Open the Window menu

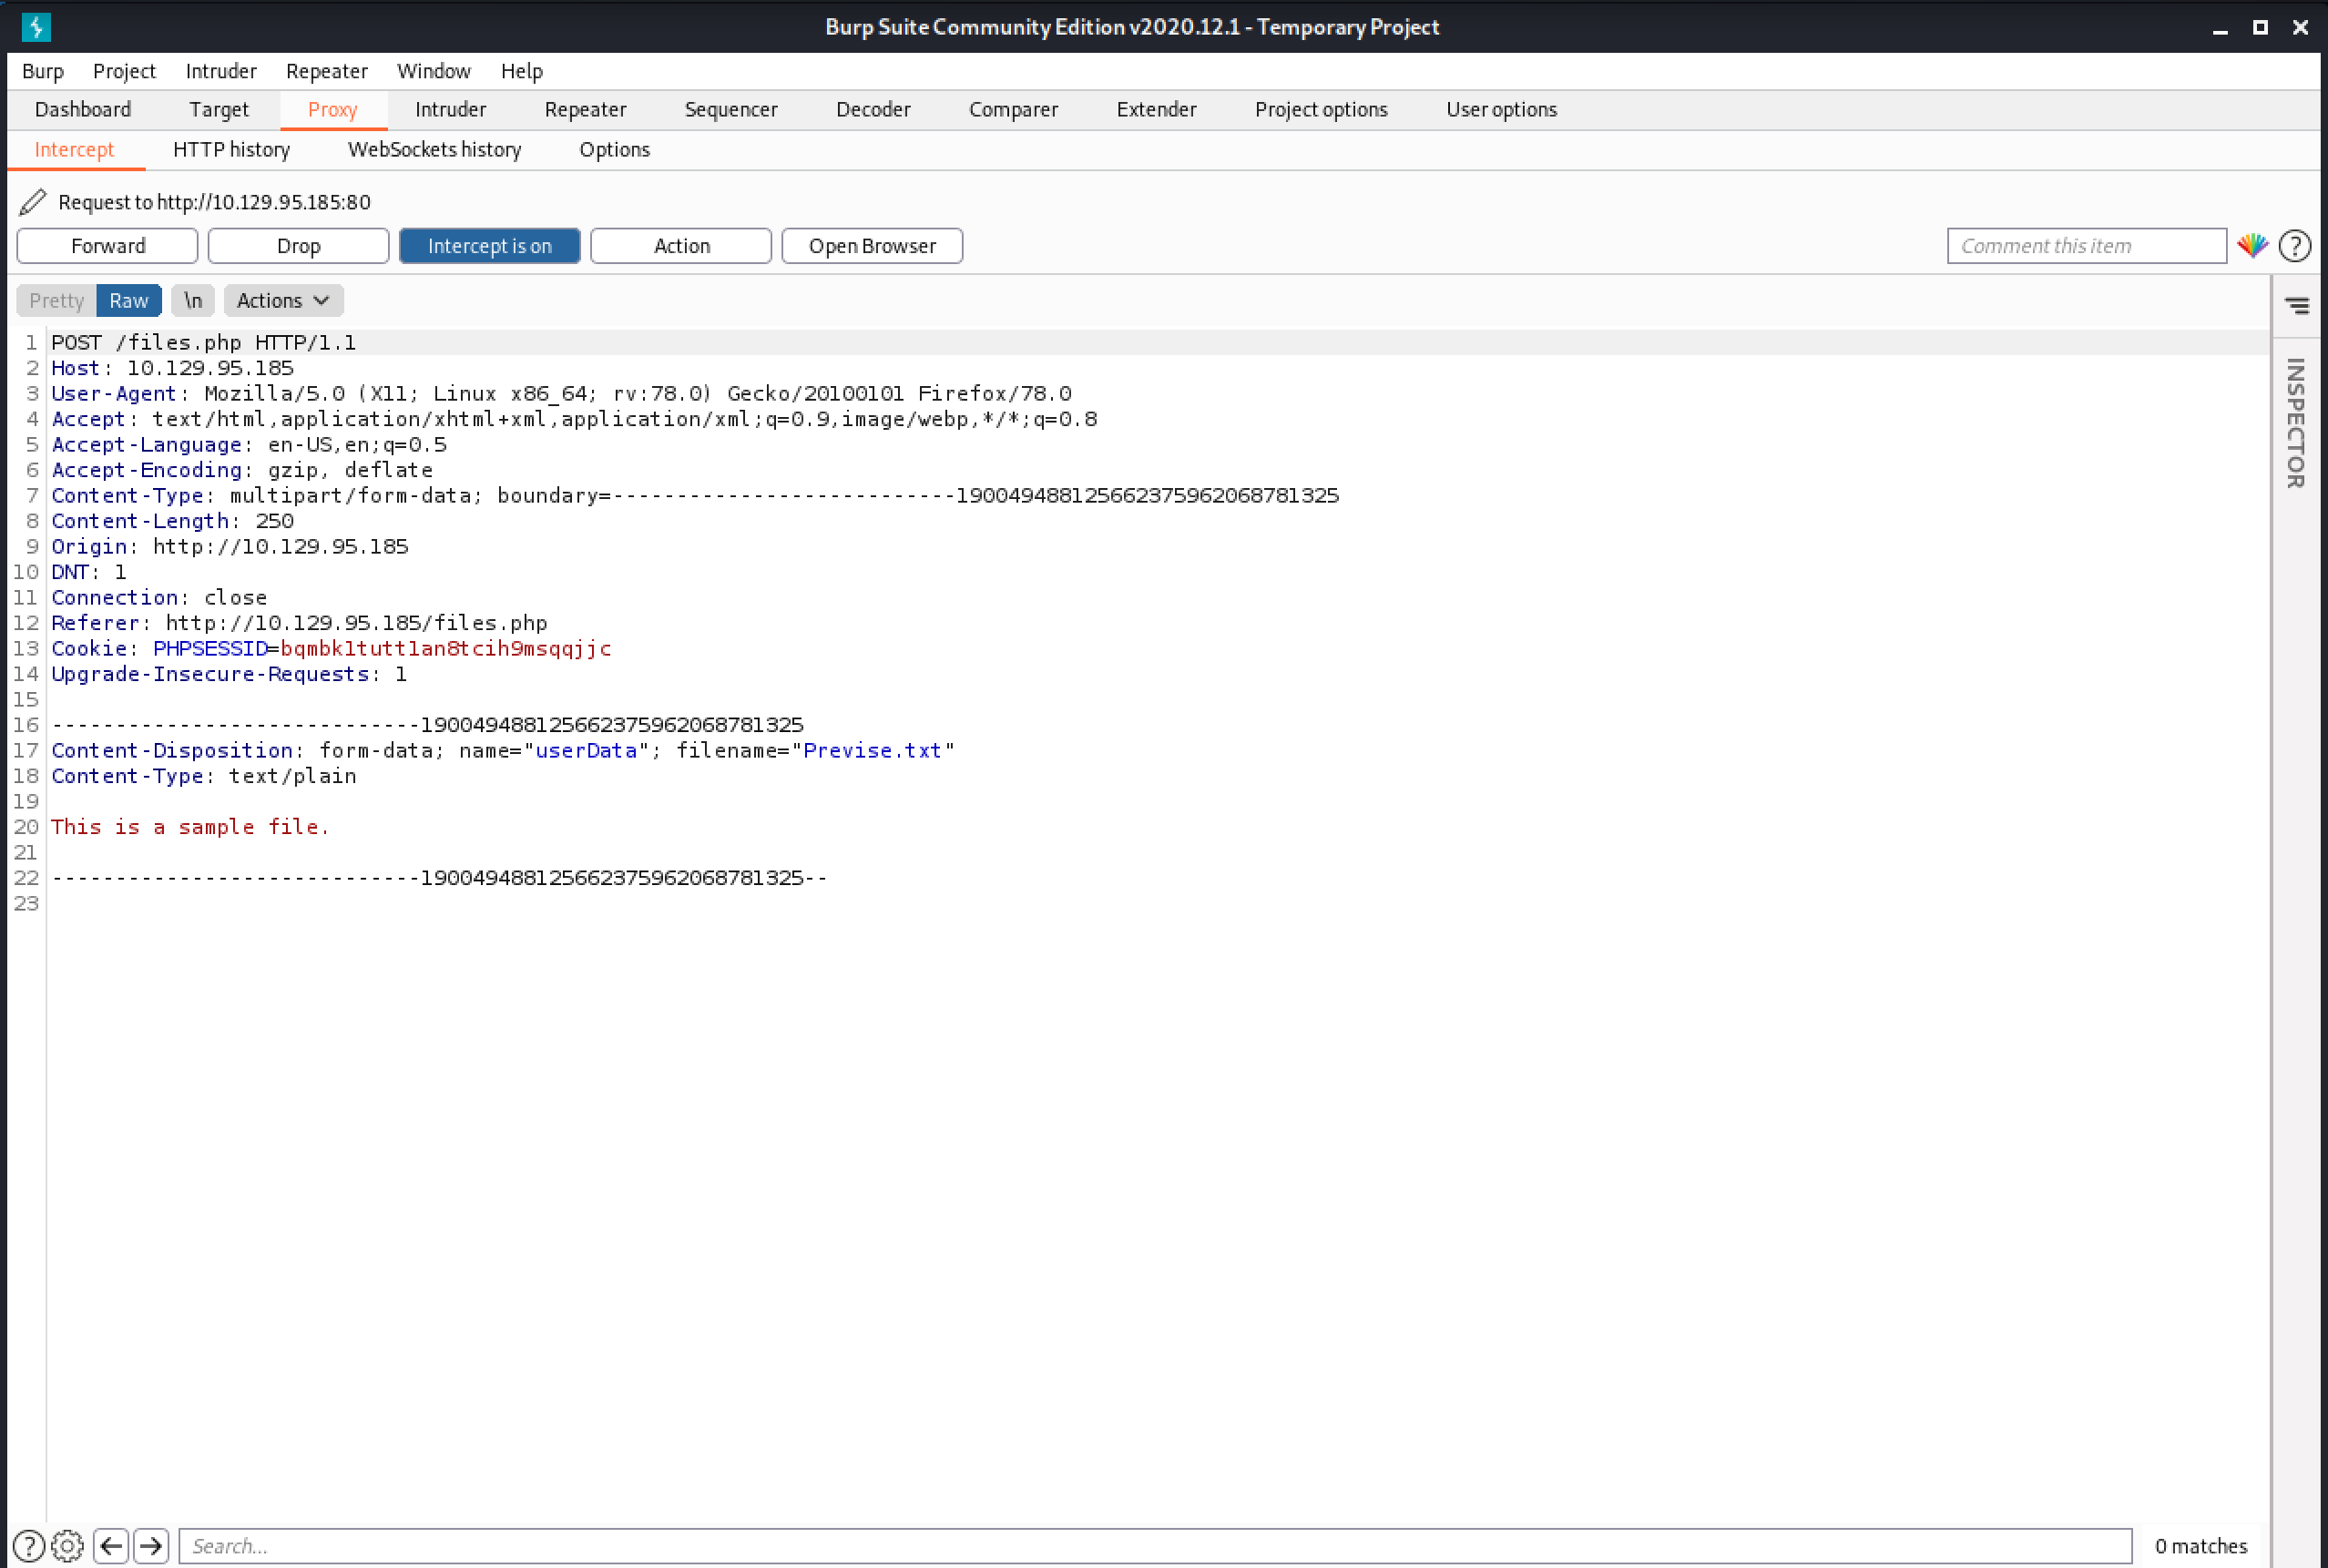pyautogui.click(x=433, y=71)
